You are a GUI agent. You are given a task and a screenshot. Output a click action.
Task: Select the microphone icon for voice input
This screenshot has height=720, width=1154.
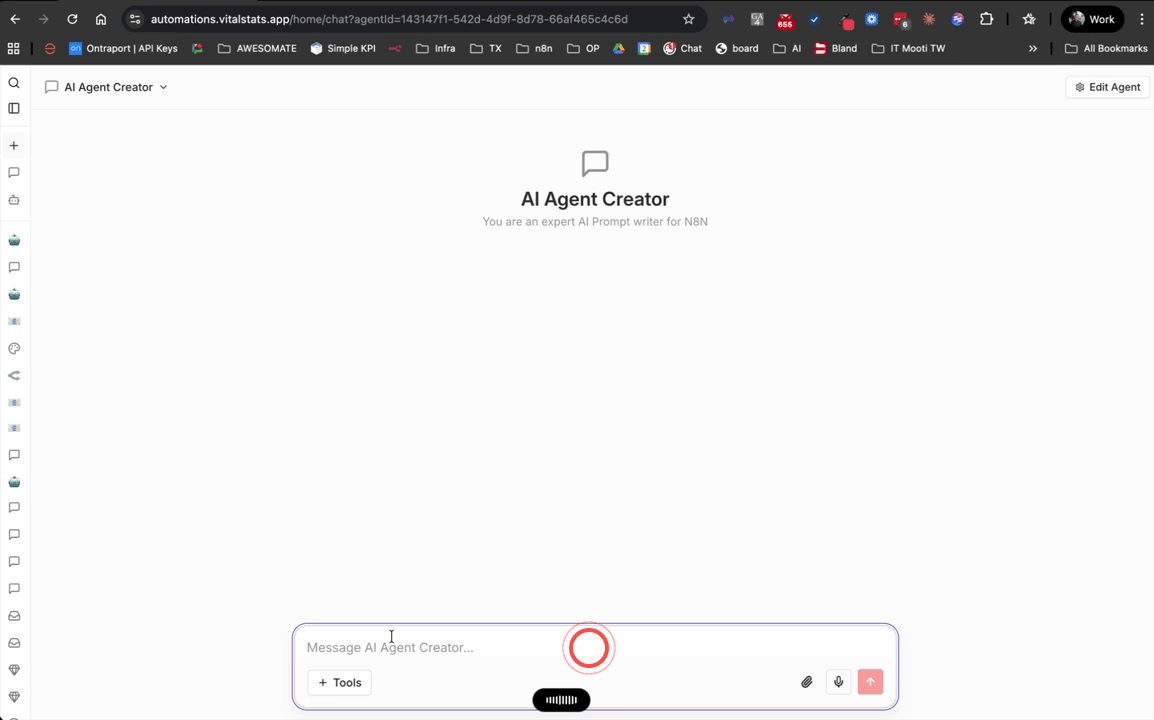point(838,682)
